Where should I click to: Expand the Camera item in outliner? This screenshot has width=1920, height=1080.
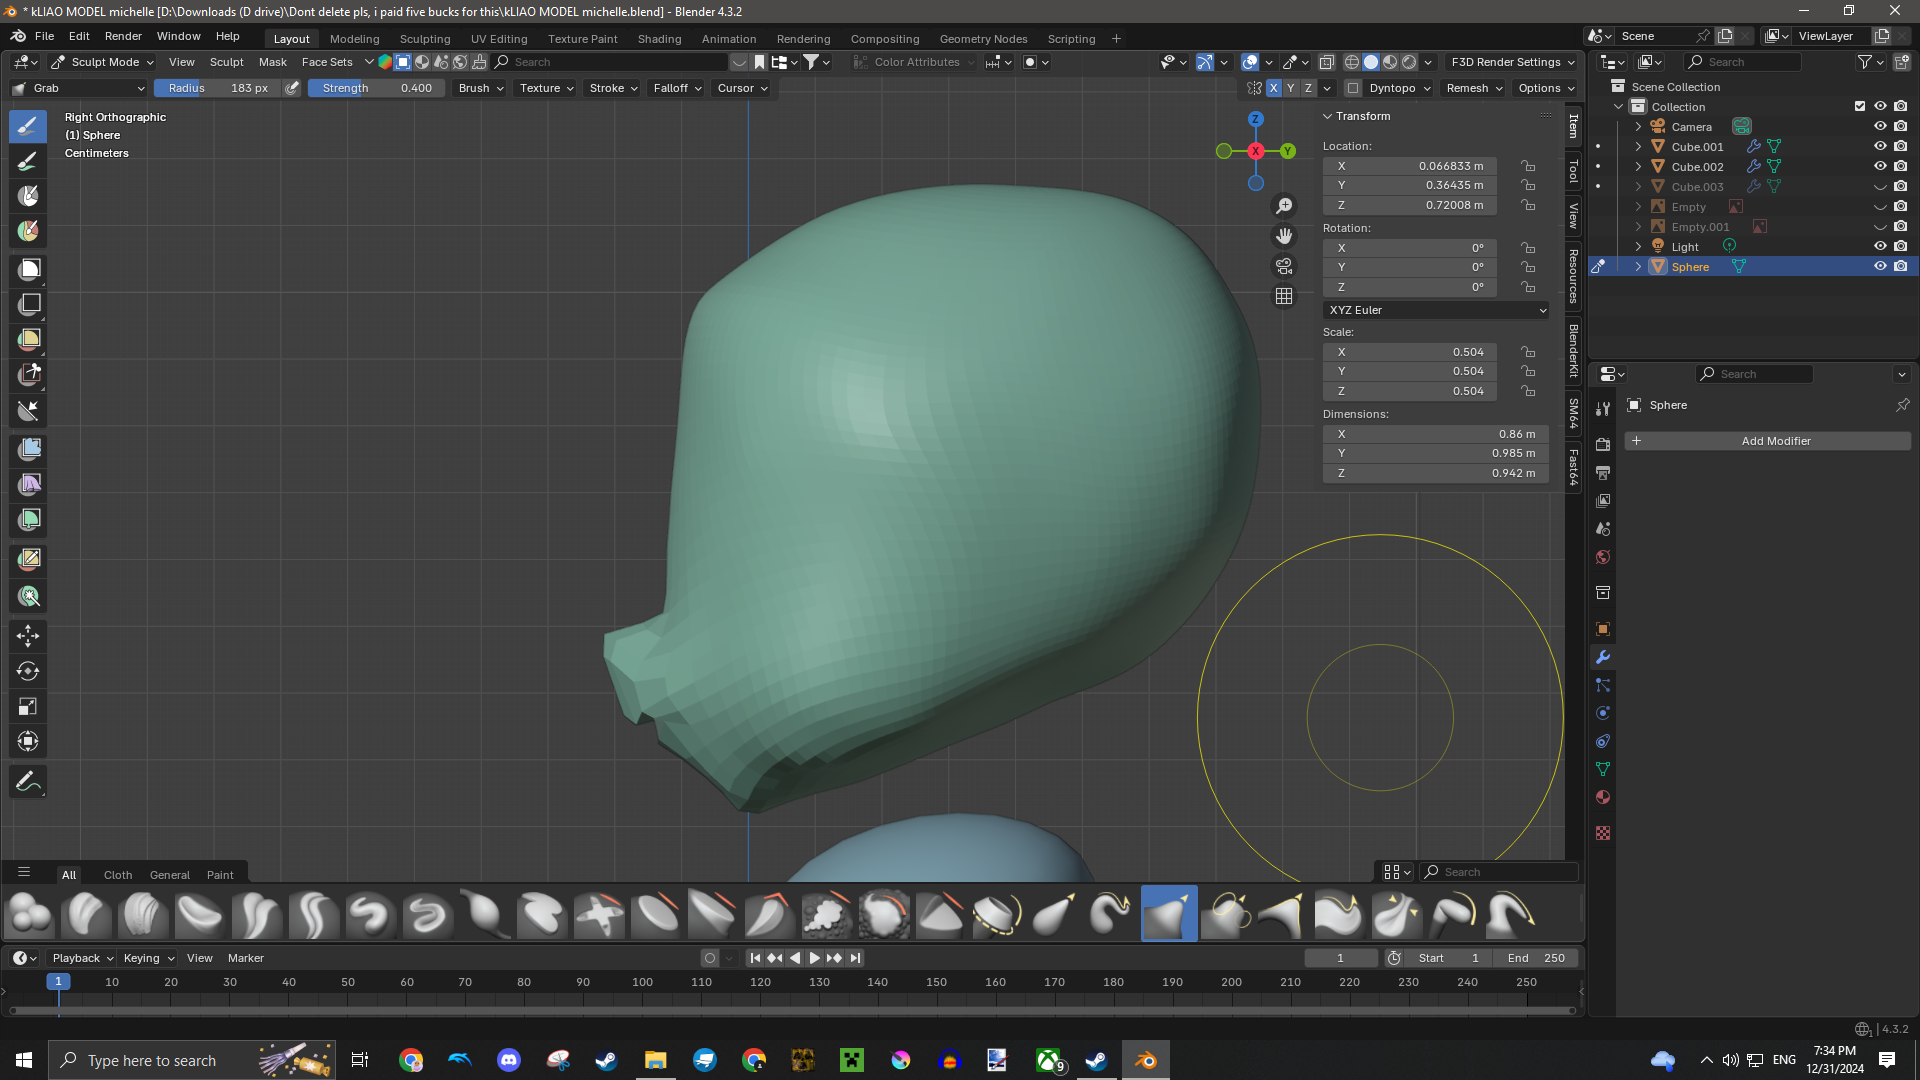[1638, 127]
